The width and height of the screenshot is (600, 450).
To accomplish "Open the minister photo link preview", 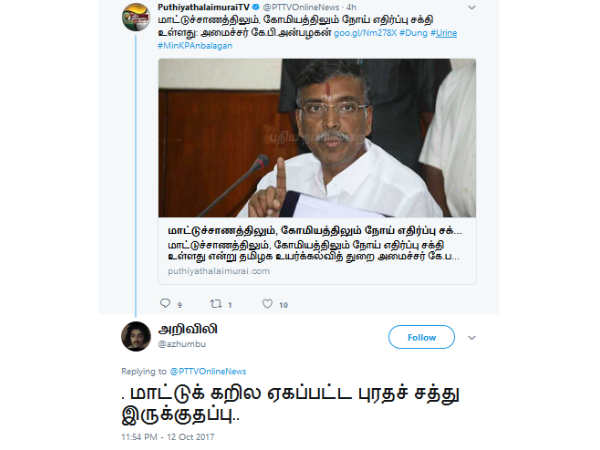I will point(317,138).
